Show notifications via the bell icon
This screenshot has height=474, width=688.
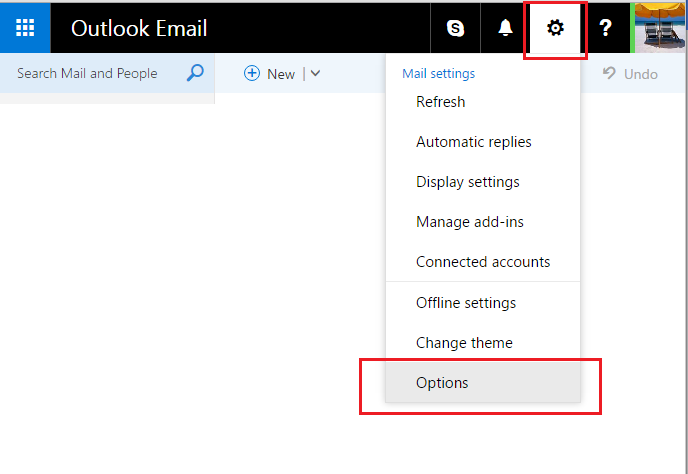point(505,28)
